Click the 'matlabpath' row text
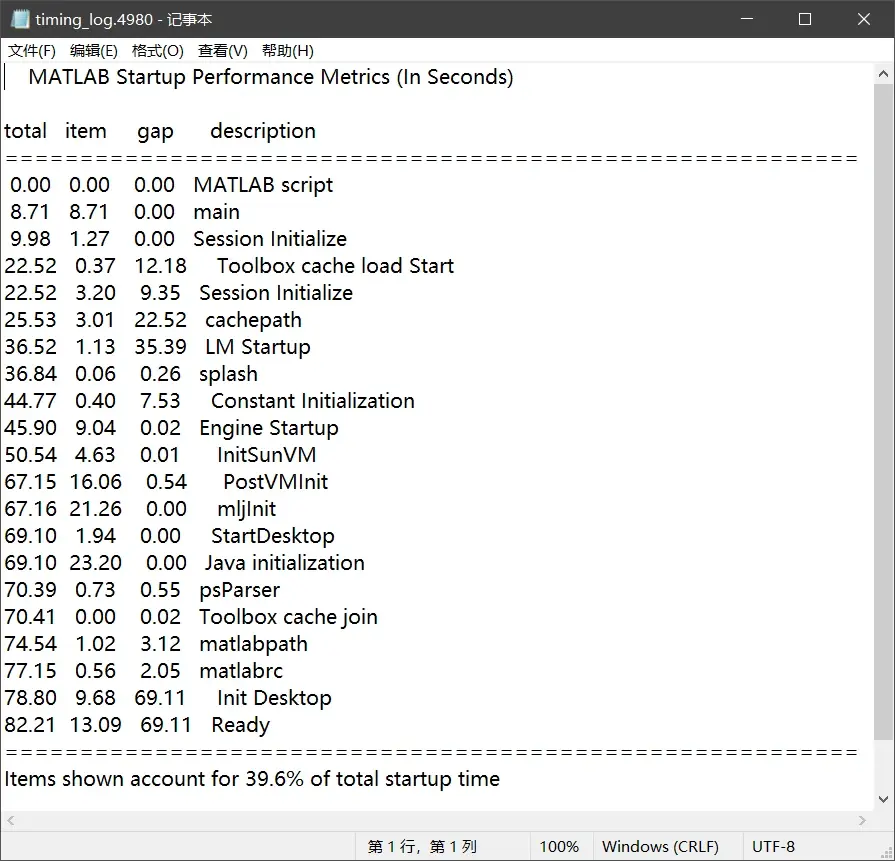The height and width of the screenshot is (861, 895). [253, 644]
